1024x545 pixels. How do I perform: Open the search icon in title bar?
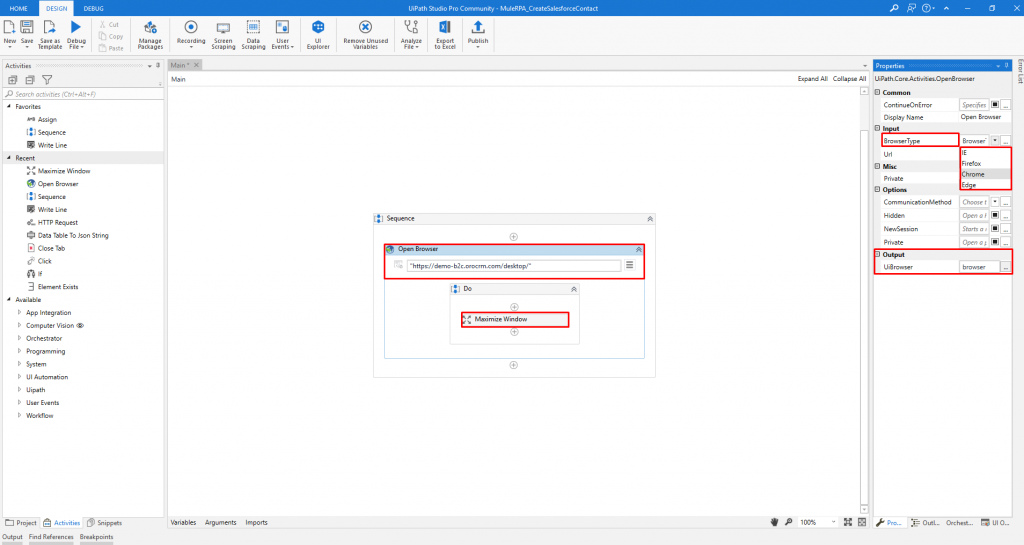tap(894, 8)
